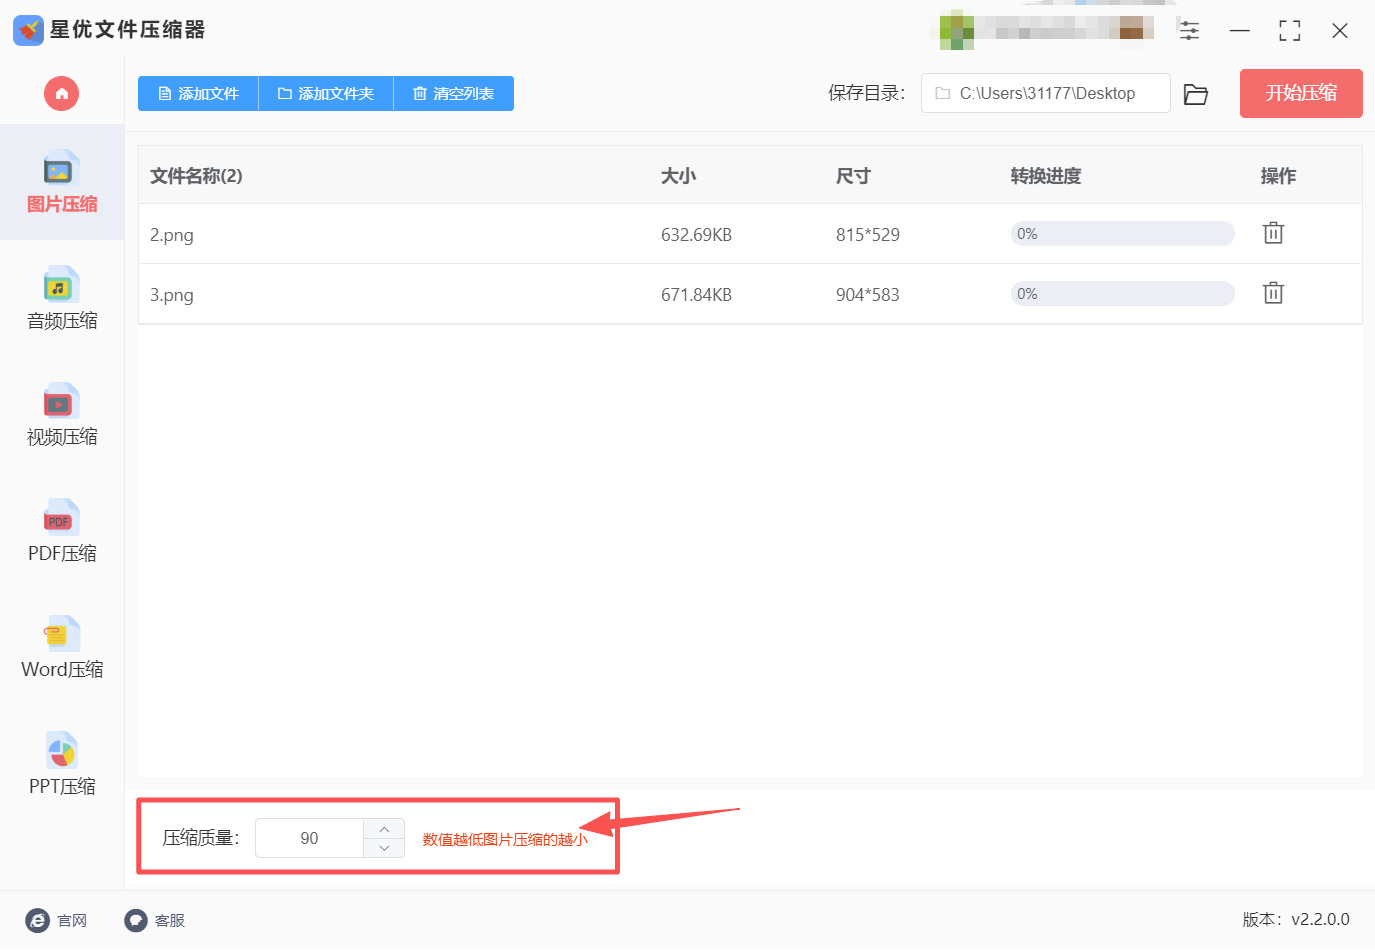Click the 尺寸 column header
Screen dimensions: 1375x950
click(x=853, y=176)
